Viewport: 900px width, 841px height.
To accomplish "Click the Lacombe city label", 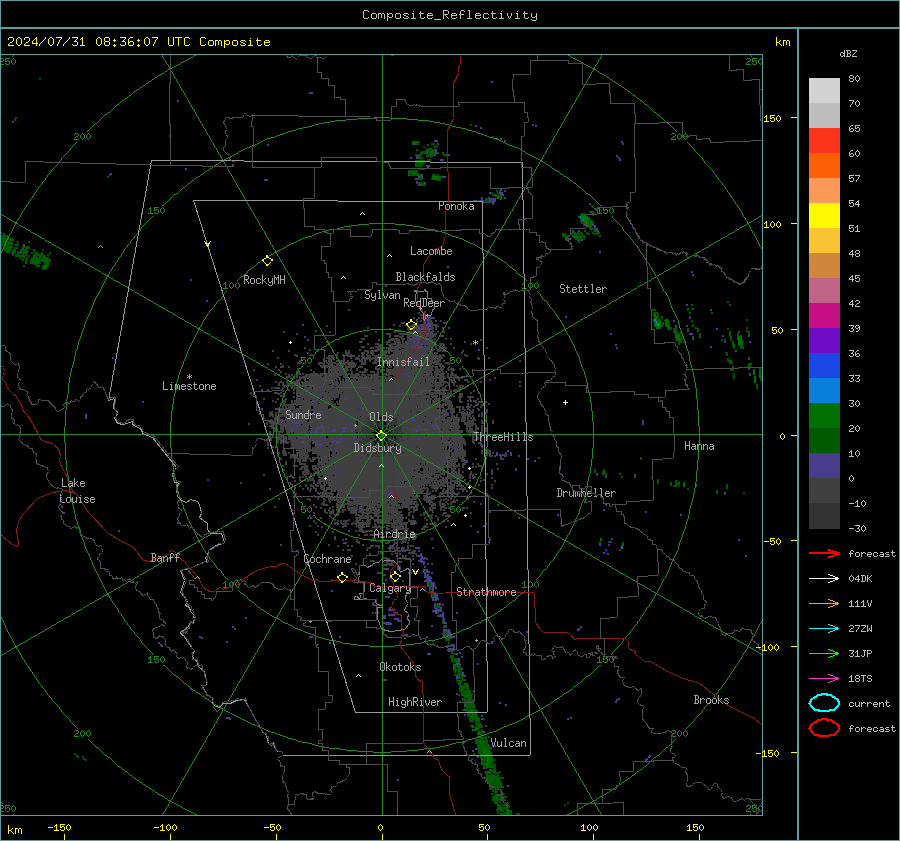I will point(431,251).
